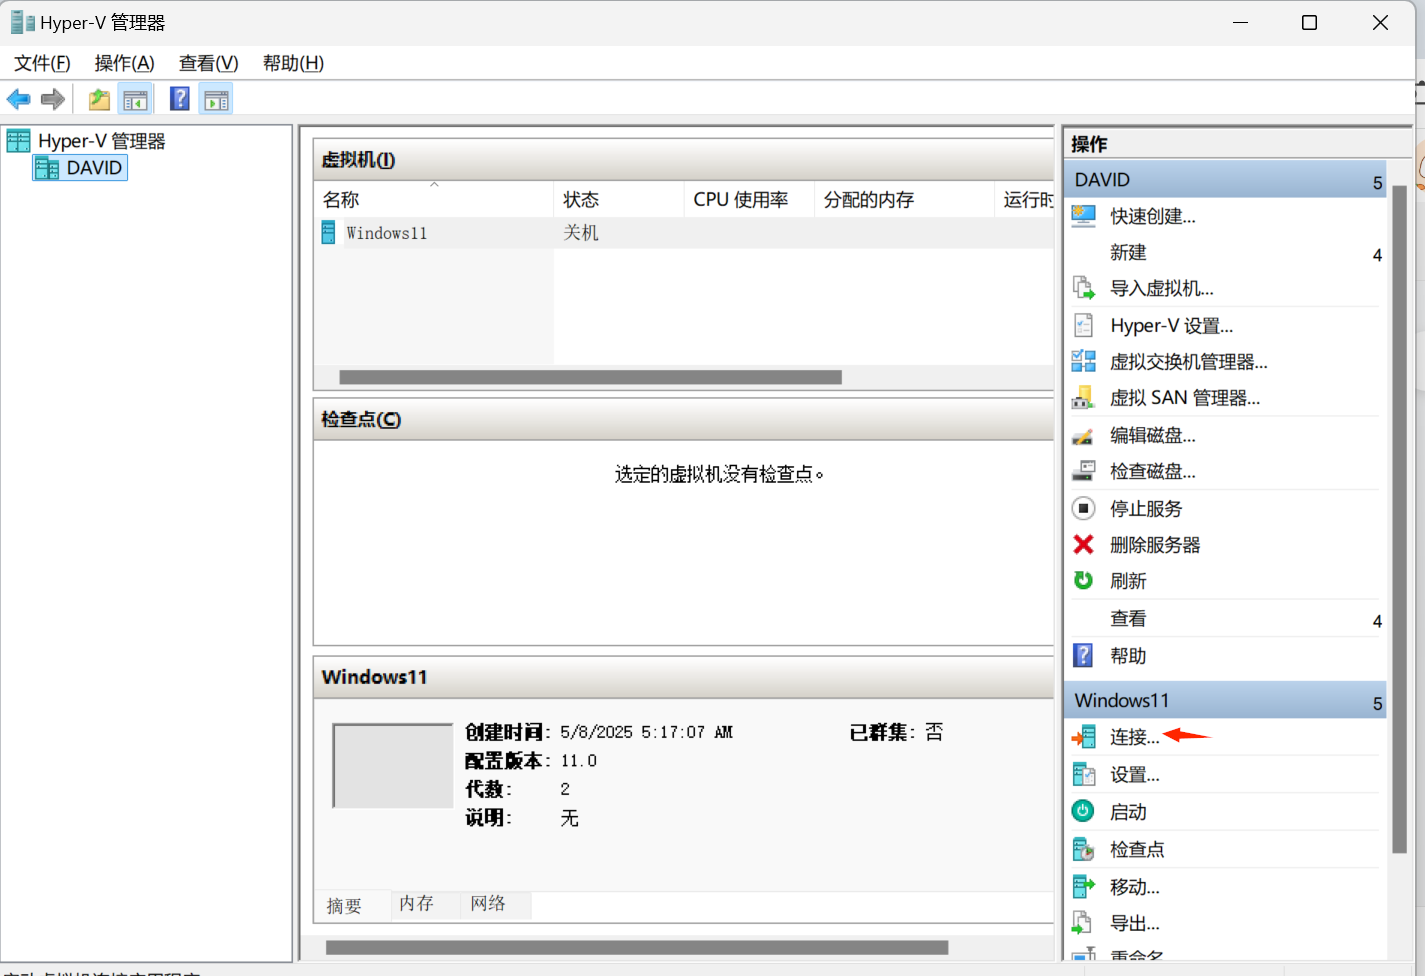Select the Windows11 name cell
This screenshot has width=1425, height=976.
(387, 233)
